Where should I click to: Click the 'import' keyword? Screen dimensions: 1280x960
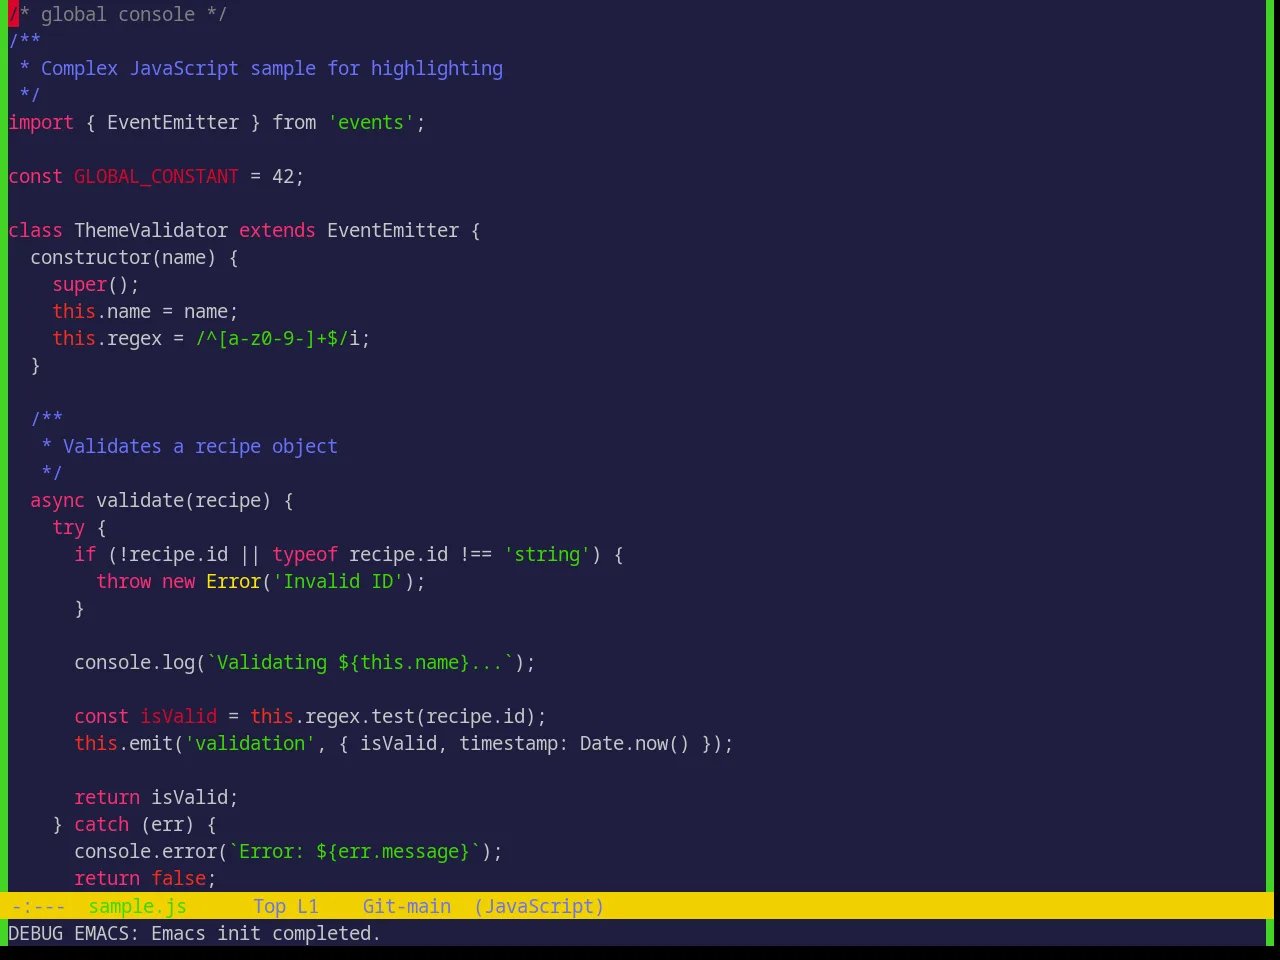(x=41, y=122)
